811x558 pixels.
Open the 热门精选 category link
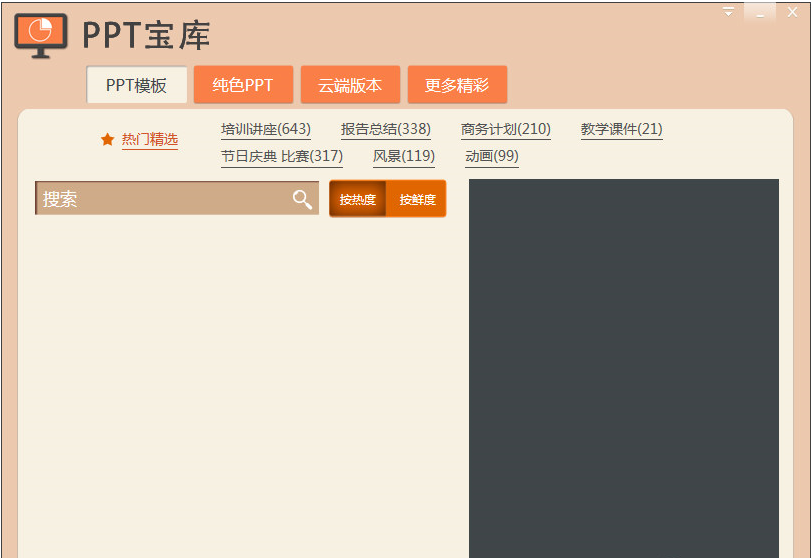150,140
